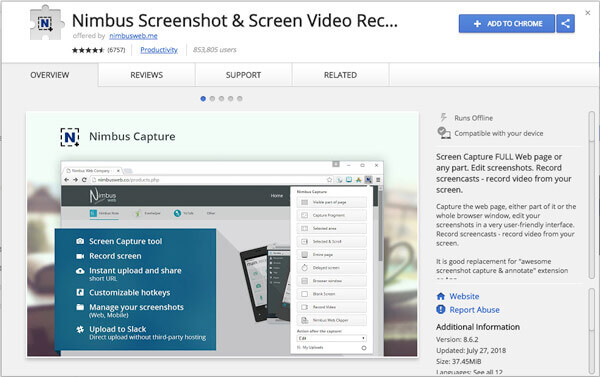The image size is (600, 377).
Task: Click the Nimbus Capture N logo
Action: tap(70, 137)
